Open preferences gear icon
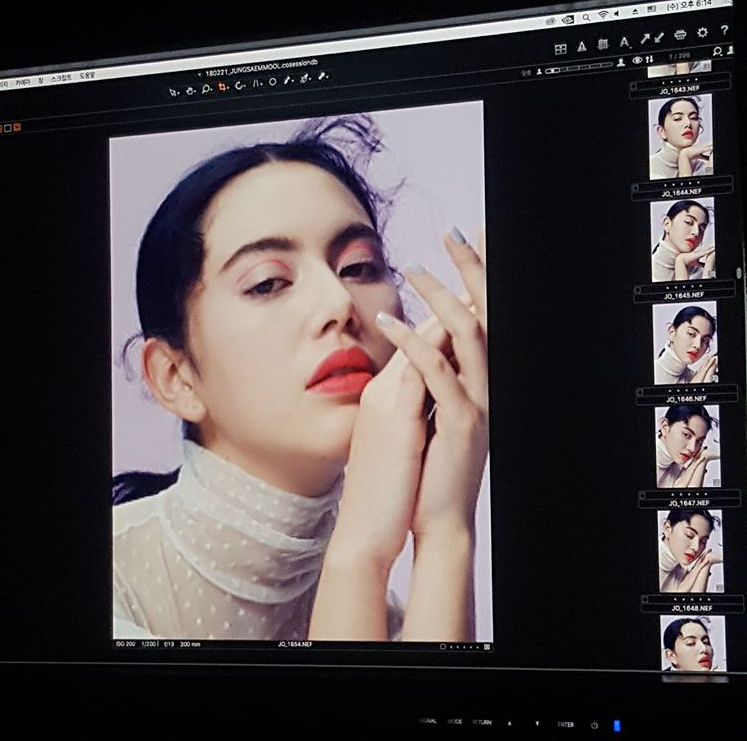 click(702, 32)
